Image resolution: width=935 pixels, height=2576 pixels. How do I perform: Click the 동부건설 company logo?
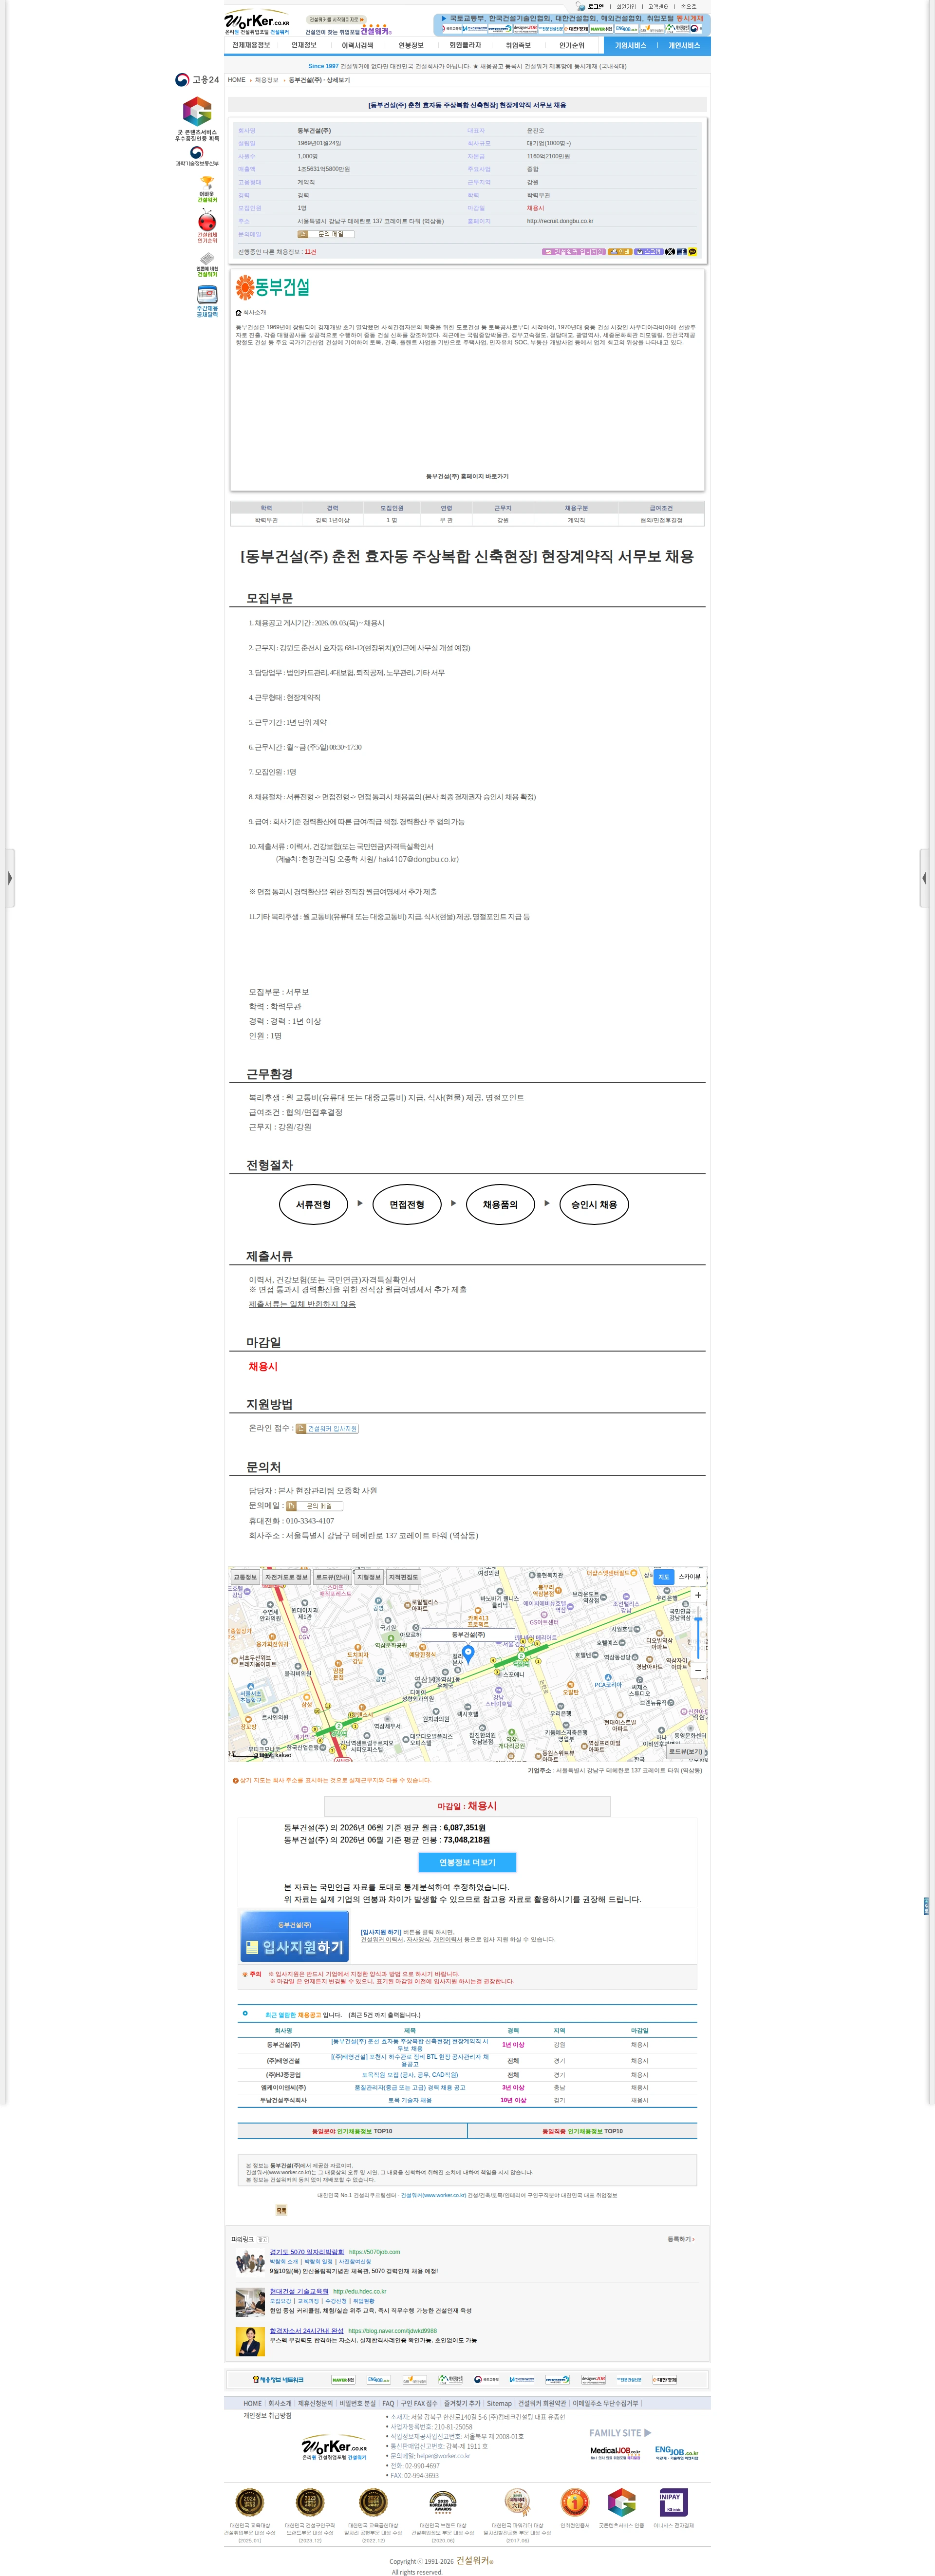coord(273,288)
